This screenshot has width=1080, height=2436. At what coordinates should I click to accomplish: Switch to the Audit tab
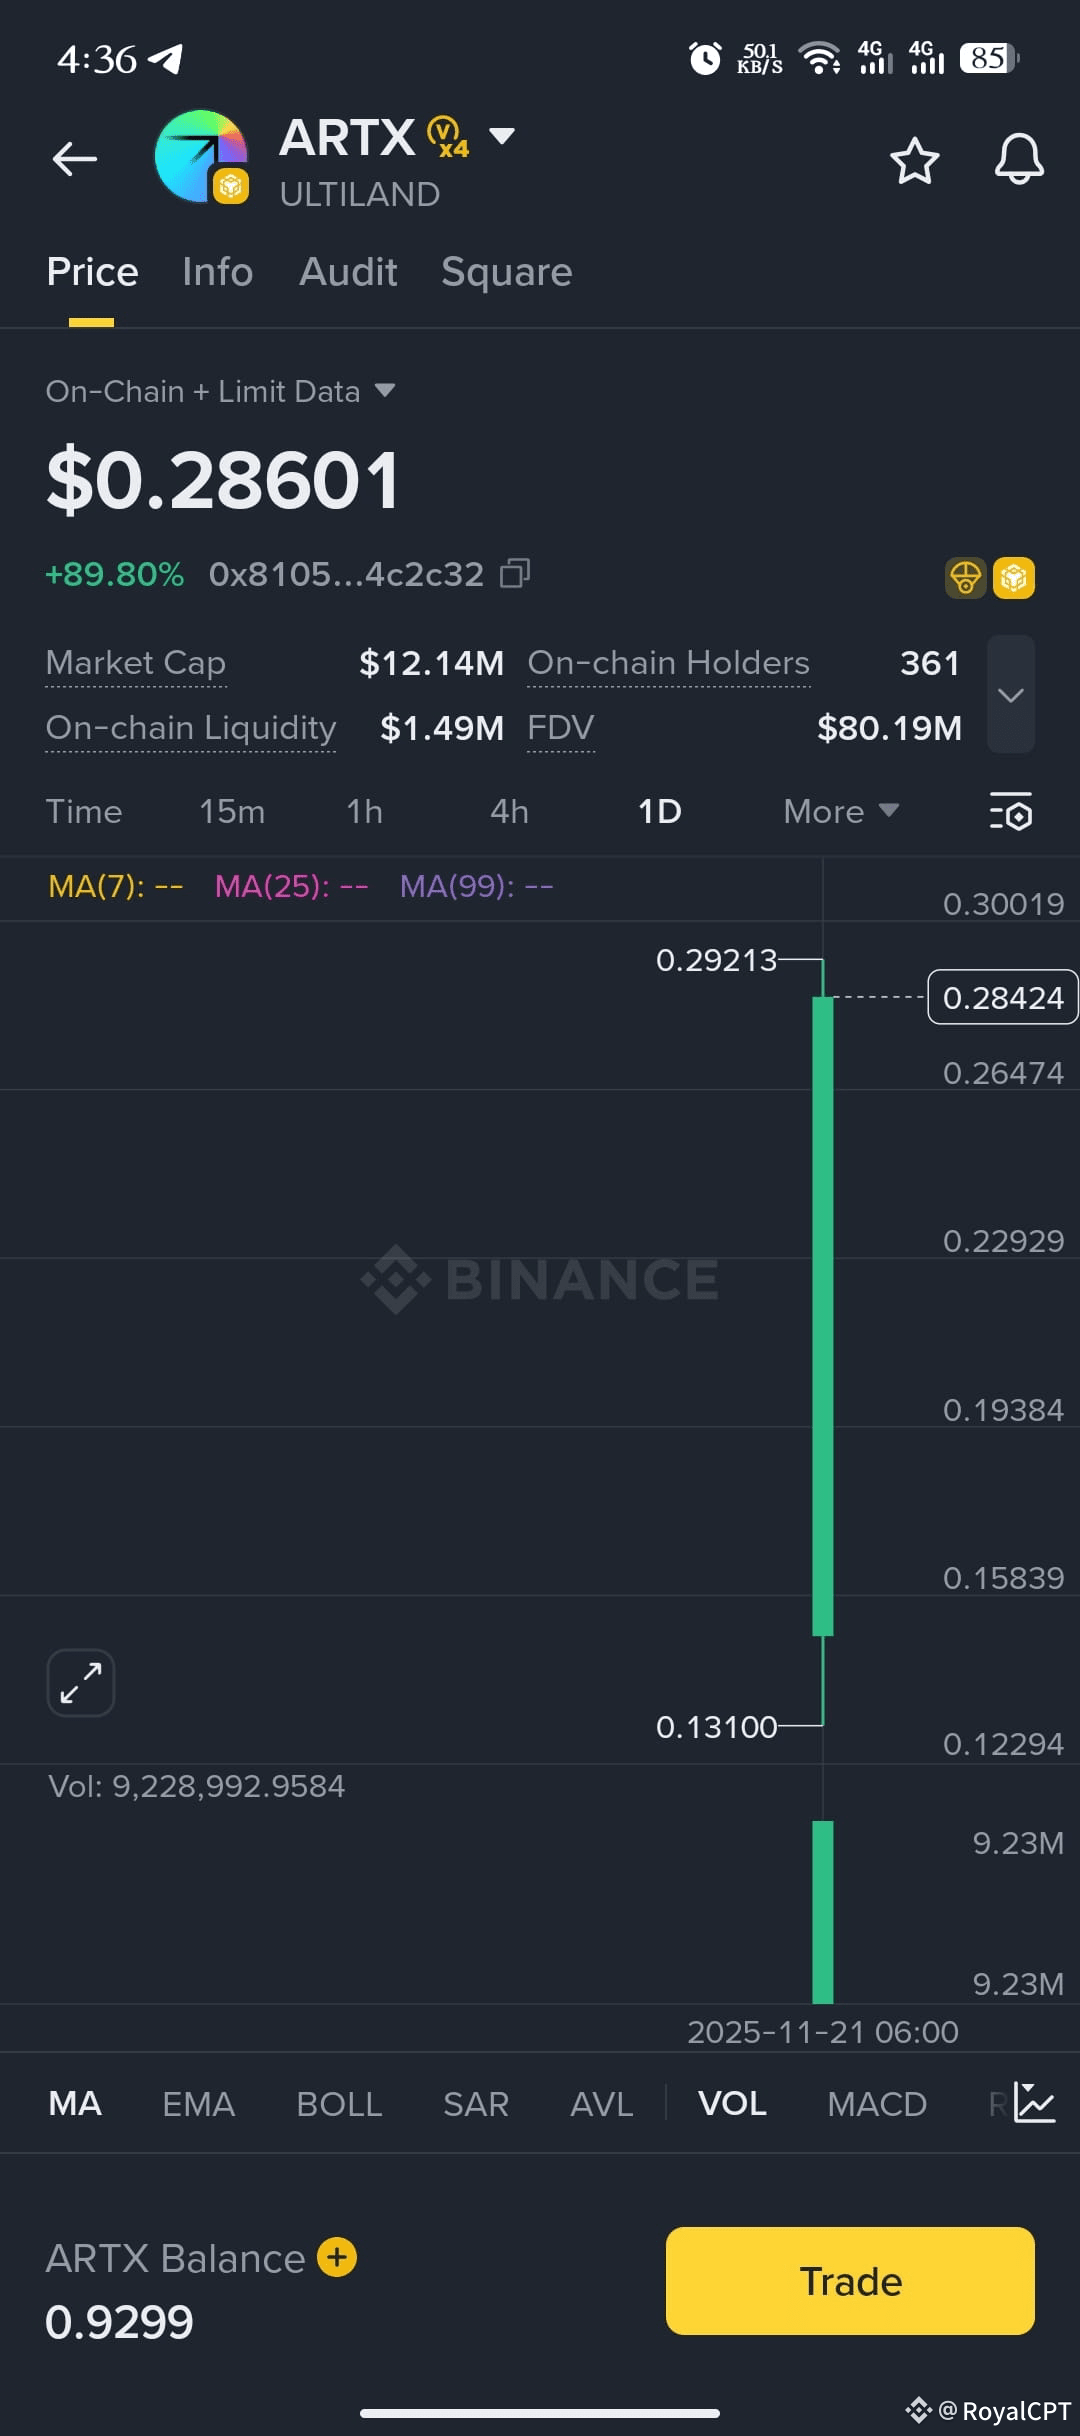click(x=348, y=272)
